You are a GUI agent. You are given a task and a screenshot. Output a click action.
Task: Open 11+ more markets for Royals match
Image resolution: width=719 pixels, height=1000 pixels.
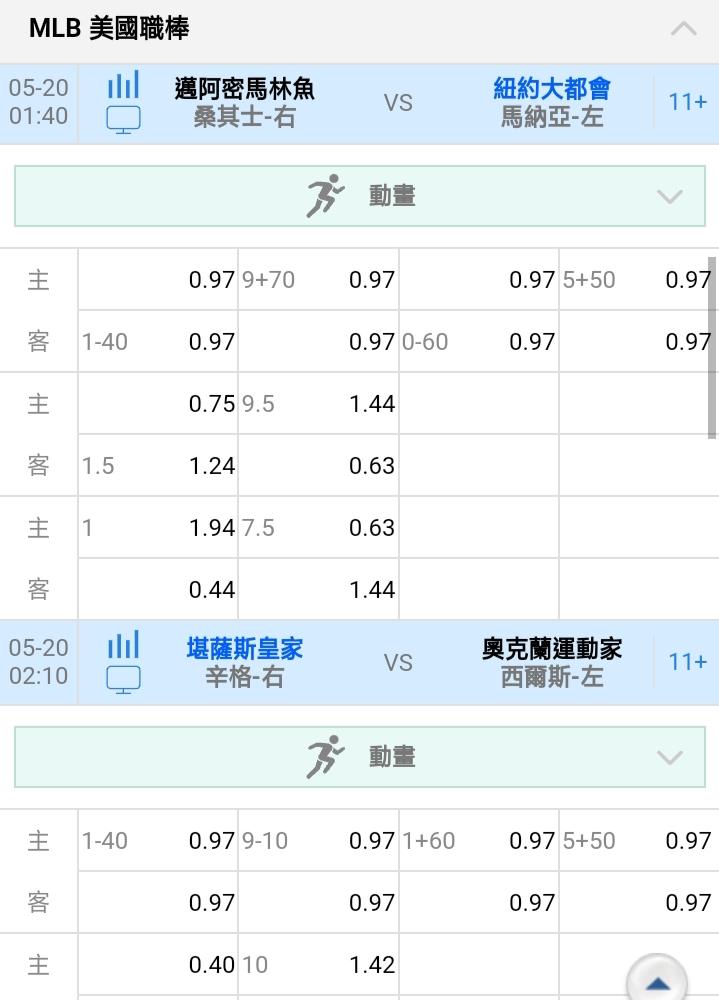coord(687,662)
